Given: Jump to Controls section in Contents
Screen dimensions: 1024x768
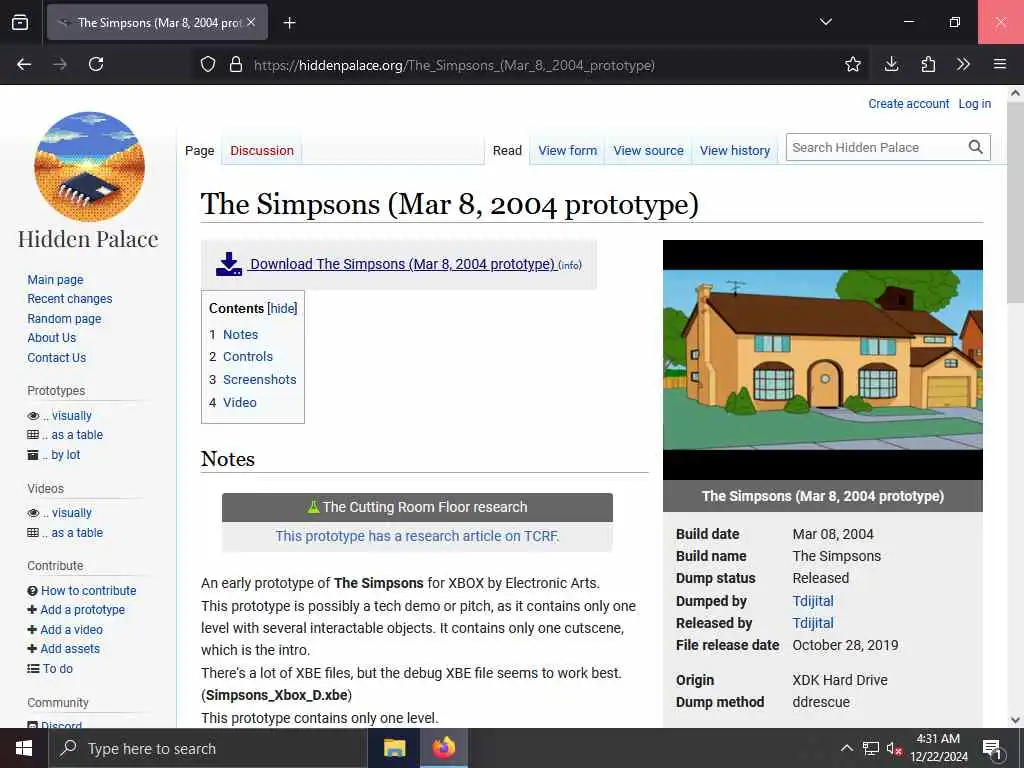Looking at the screenshot, I should coord(248,357).
